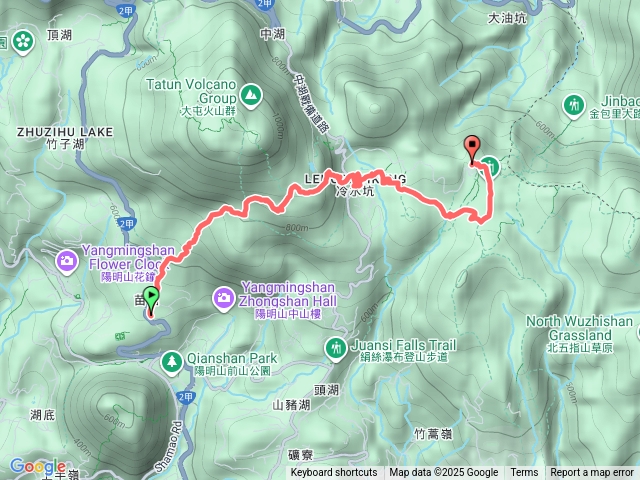Open Keyboard shortcuts

(334, 473)
